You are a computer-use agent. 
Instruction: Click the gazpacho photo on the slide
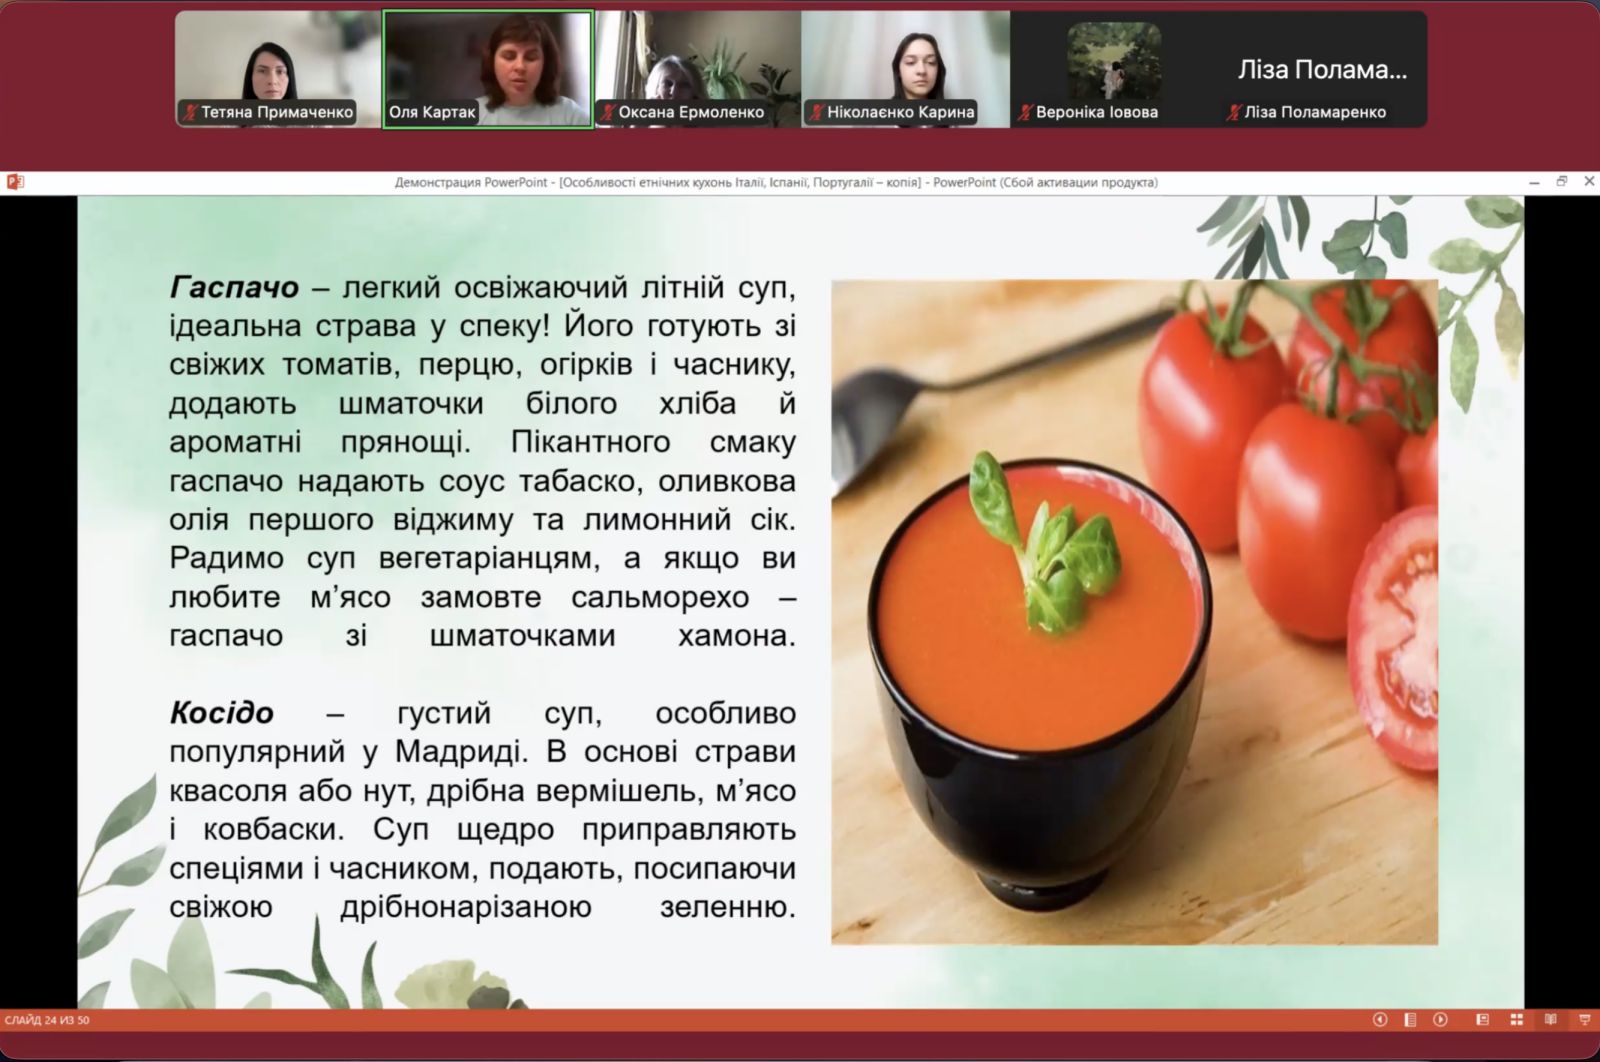click(x=1134, y=612)
